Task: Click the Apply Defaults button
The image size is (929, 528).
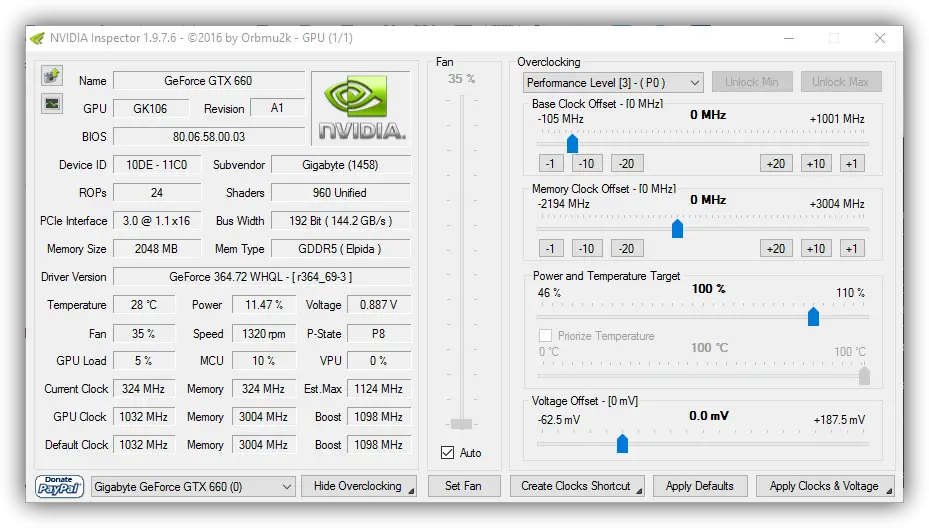Action: [700, 486]
